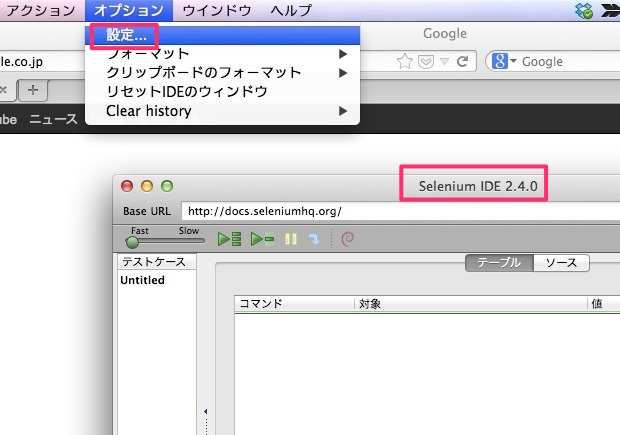Pause or resume test playback
Screen dimensions: 620x435
point(291,239)
